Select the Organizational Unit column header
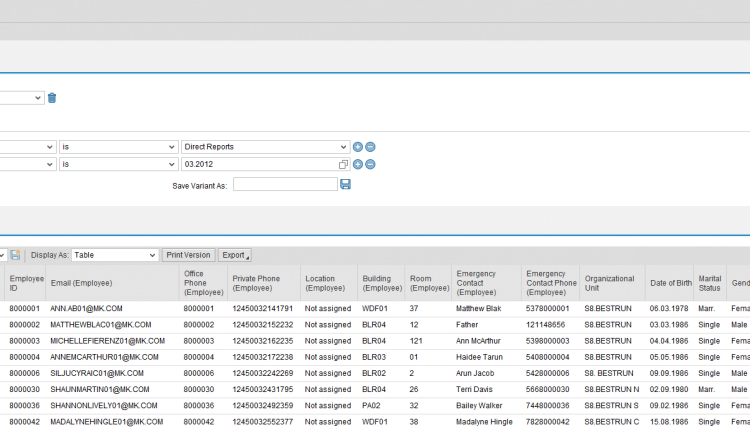750x430 pixels. pyautogui.click(x=612, y=283)
